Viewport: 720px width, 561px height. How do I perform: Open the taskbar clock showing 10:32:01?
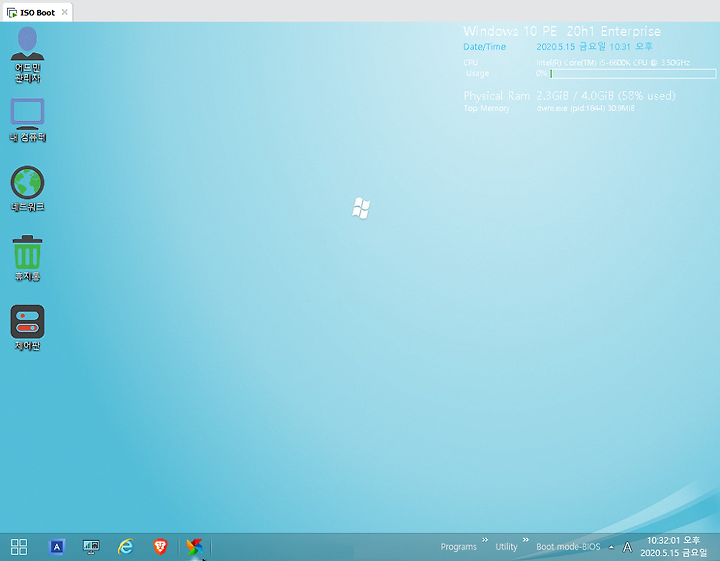[674, 546]
